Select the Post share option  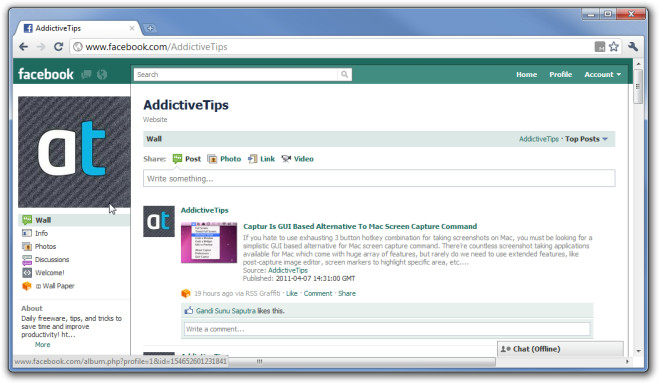coord(193,159)
